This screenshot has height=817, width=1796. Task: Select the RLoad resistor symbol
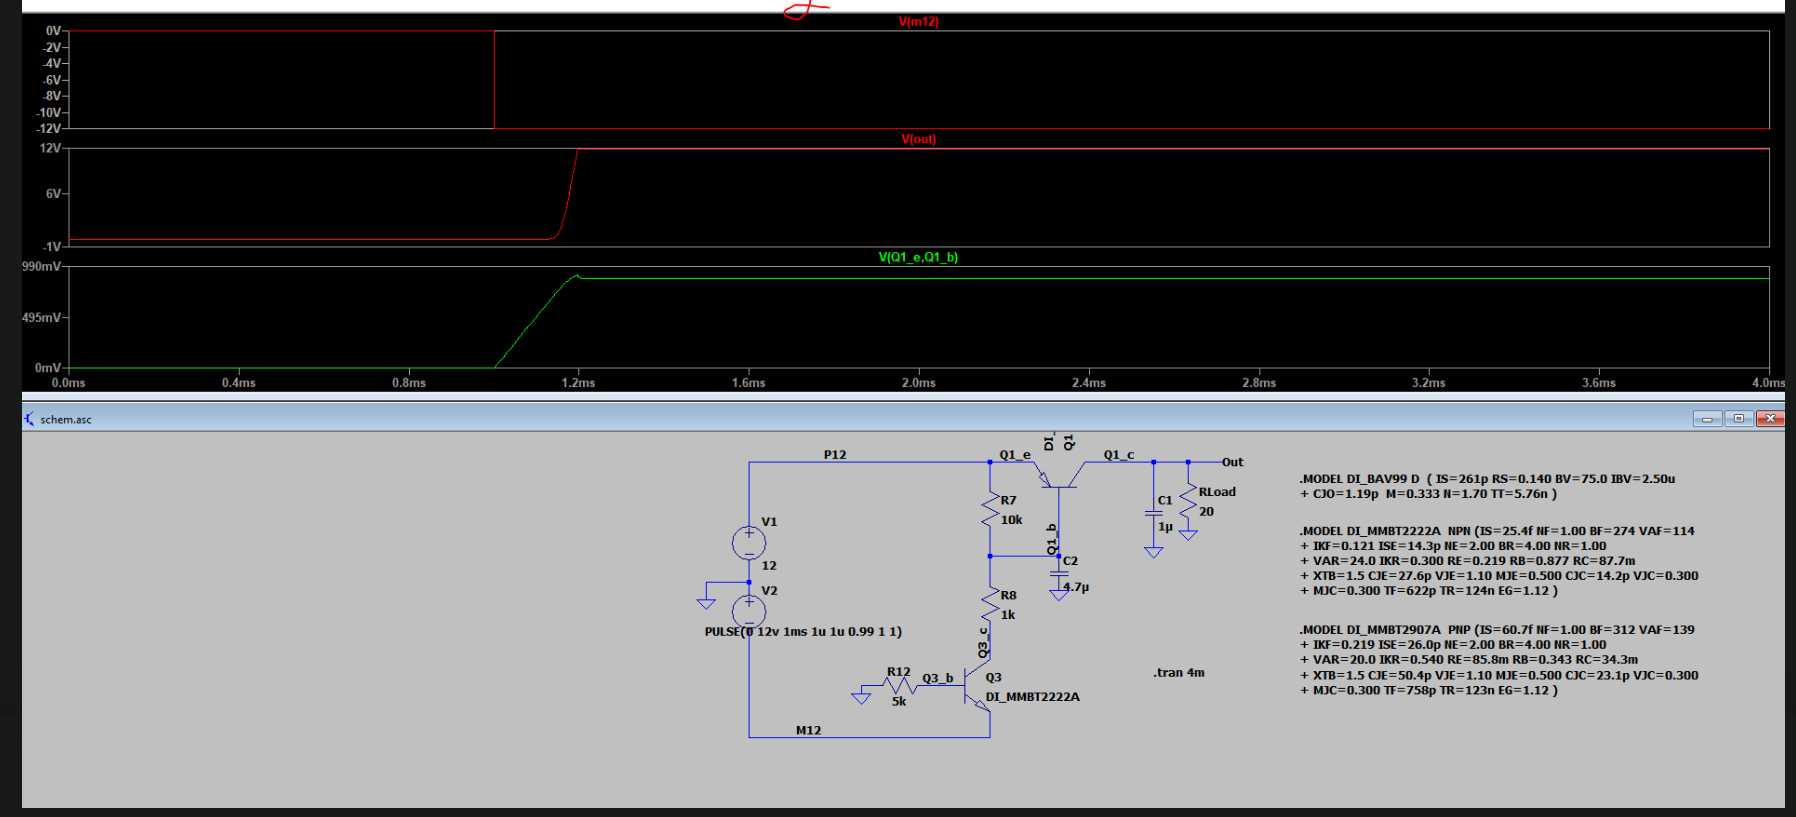[1188, 502]
